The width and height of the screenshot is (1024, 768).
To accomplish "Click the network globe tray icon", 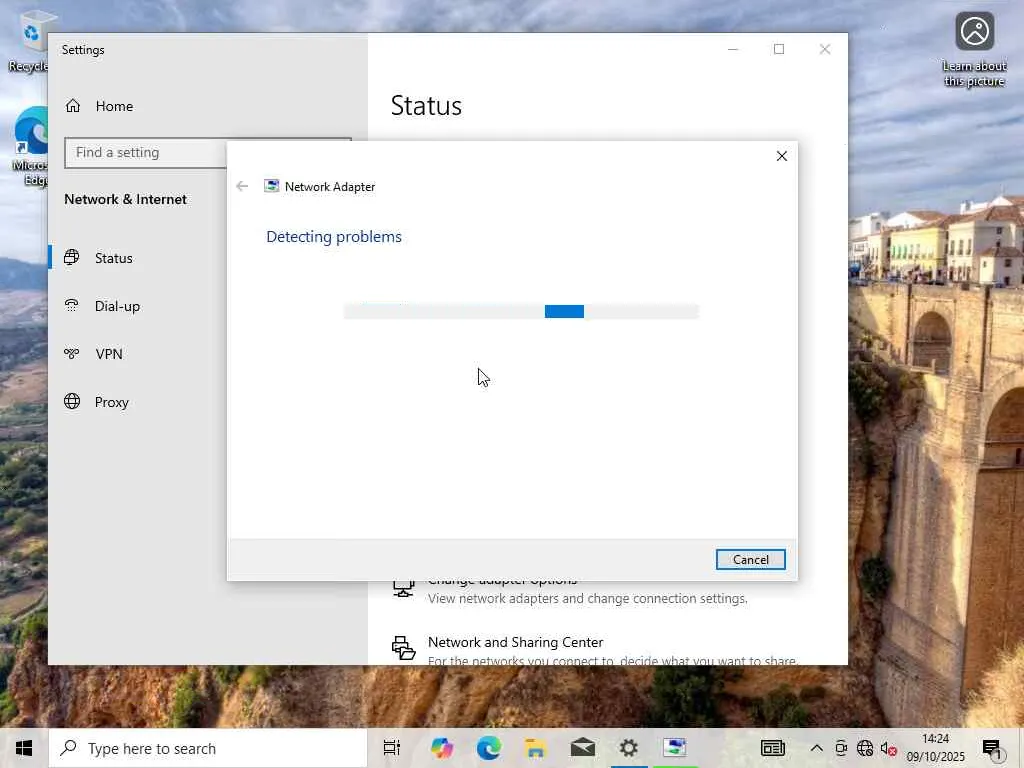I will pyautogui.click(x=865, y=748).
